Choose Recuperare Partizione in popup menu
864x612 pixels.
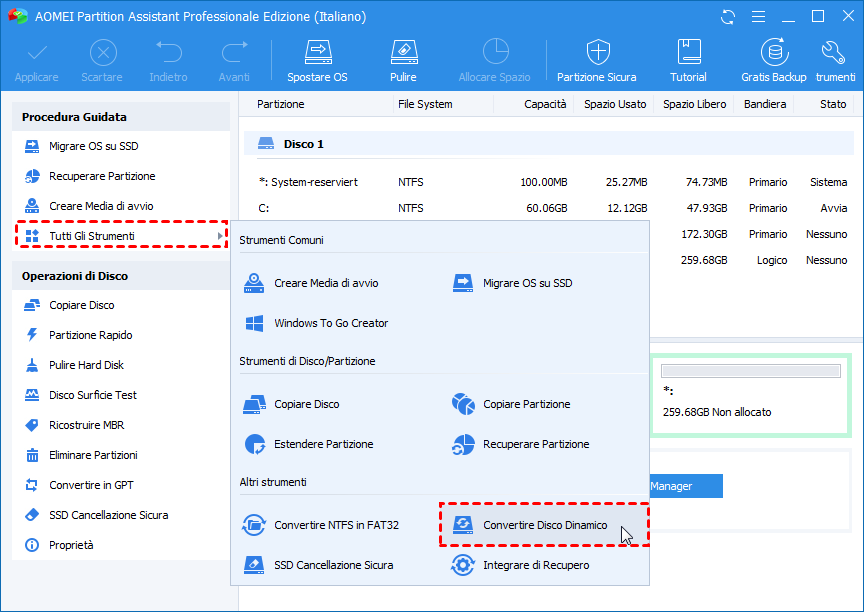[521, 444]
